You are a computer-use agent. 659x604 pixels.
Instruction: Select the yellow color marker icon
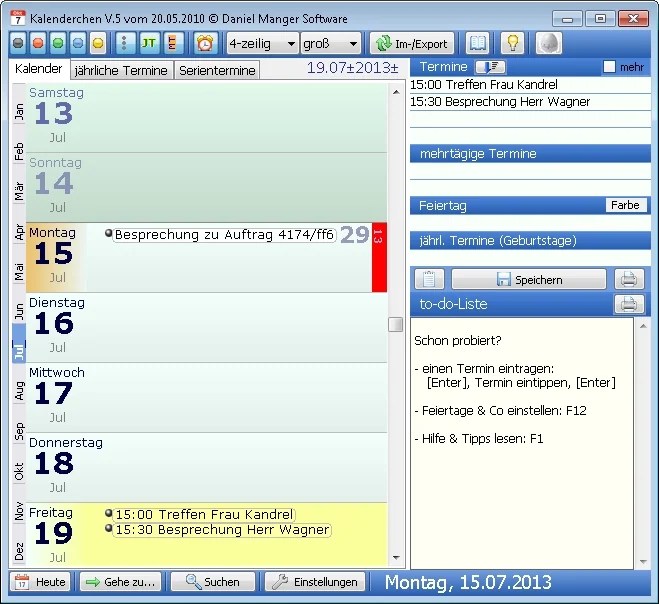(x=98, y=43)
